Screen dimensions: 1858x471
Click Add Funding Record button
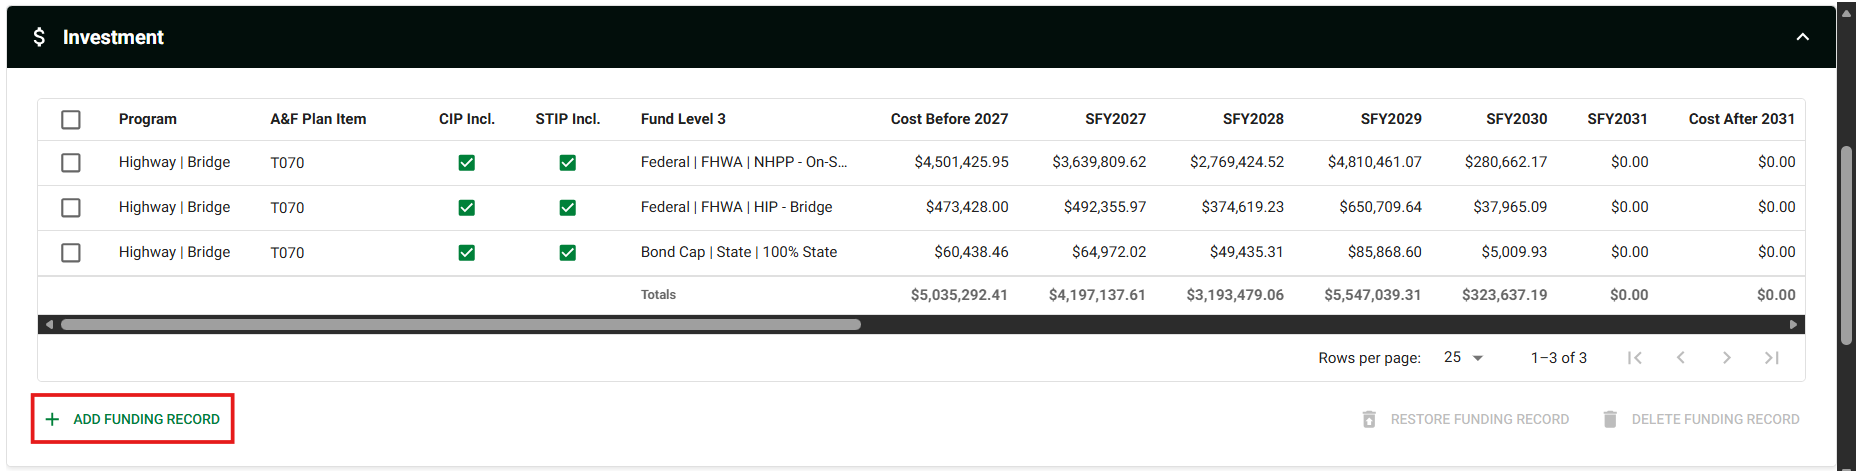point(133,419)
